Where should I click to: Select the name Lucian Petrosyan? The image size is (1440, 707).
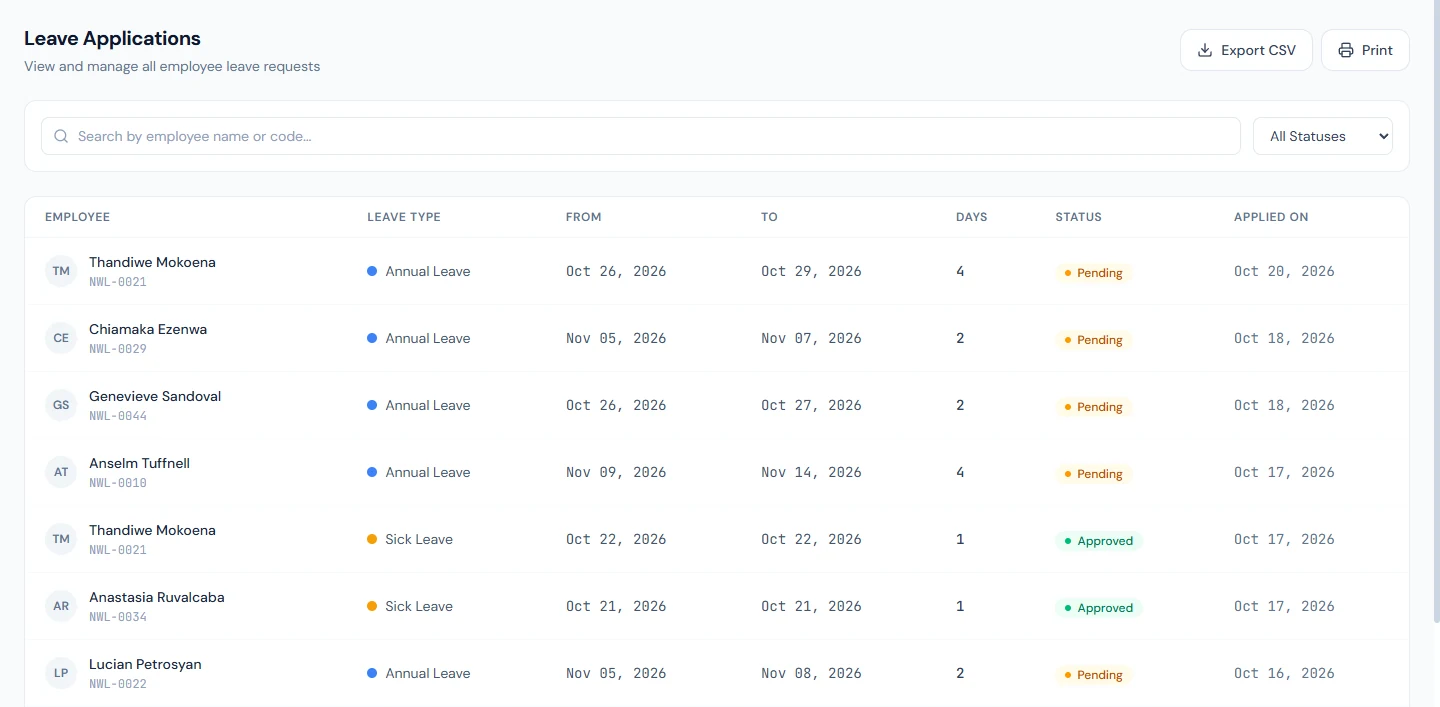145,664
